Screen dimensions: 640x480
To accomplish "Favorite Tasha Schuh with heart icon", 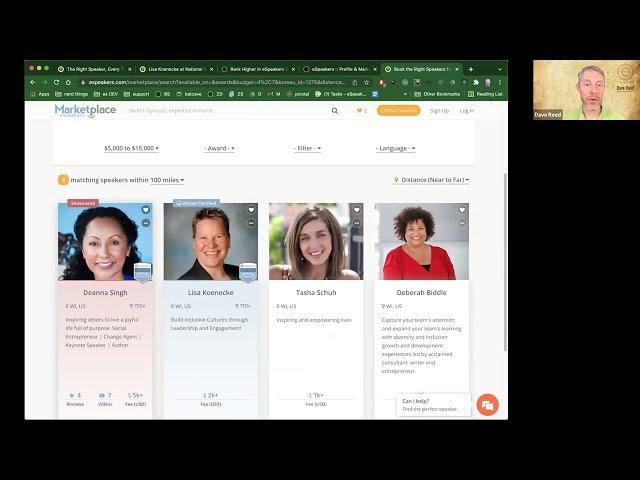I will 356,210.
